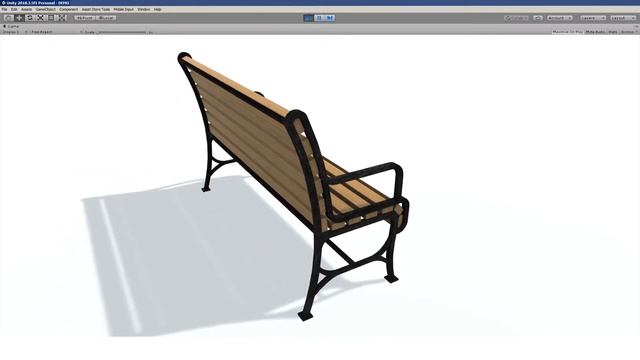Select the Game tab
This screenshot has width=640, height=360.
[11, 27]
